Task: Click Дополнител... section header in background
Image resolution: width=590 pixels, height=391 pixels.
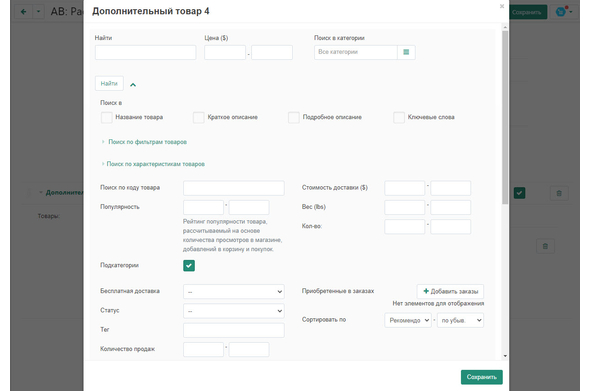Action: click(64, 193)
